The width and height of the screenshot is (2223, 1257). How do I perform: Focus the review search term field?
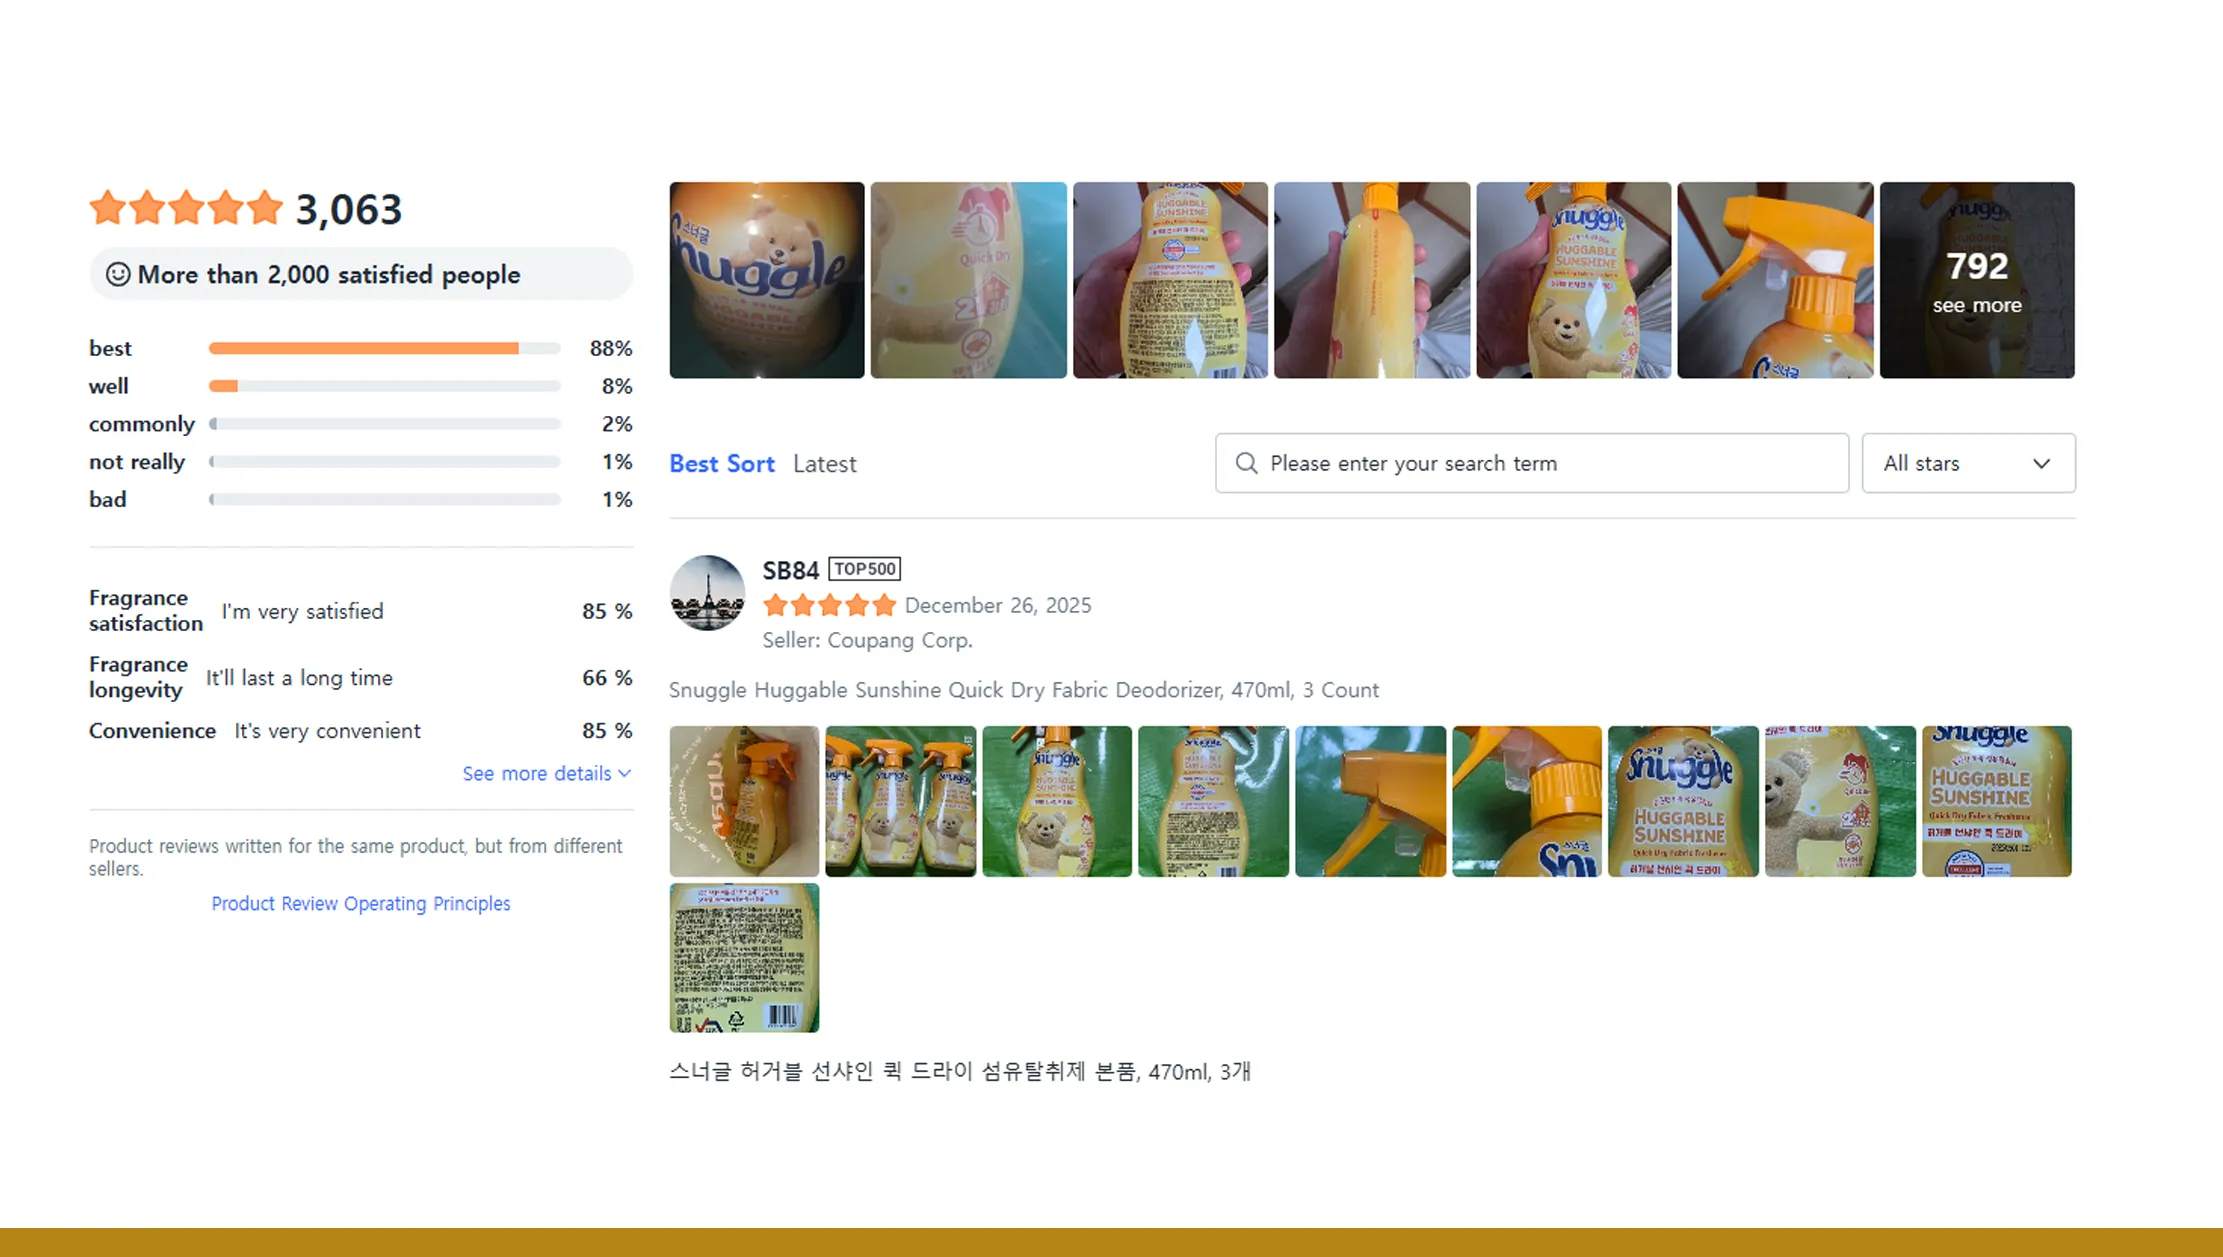(1532, 463)
